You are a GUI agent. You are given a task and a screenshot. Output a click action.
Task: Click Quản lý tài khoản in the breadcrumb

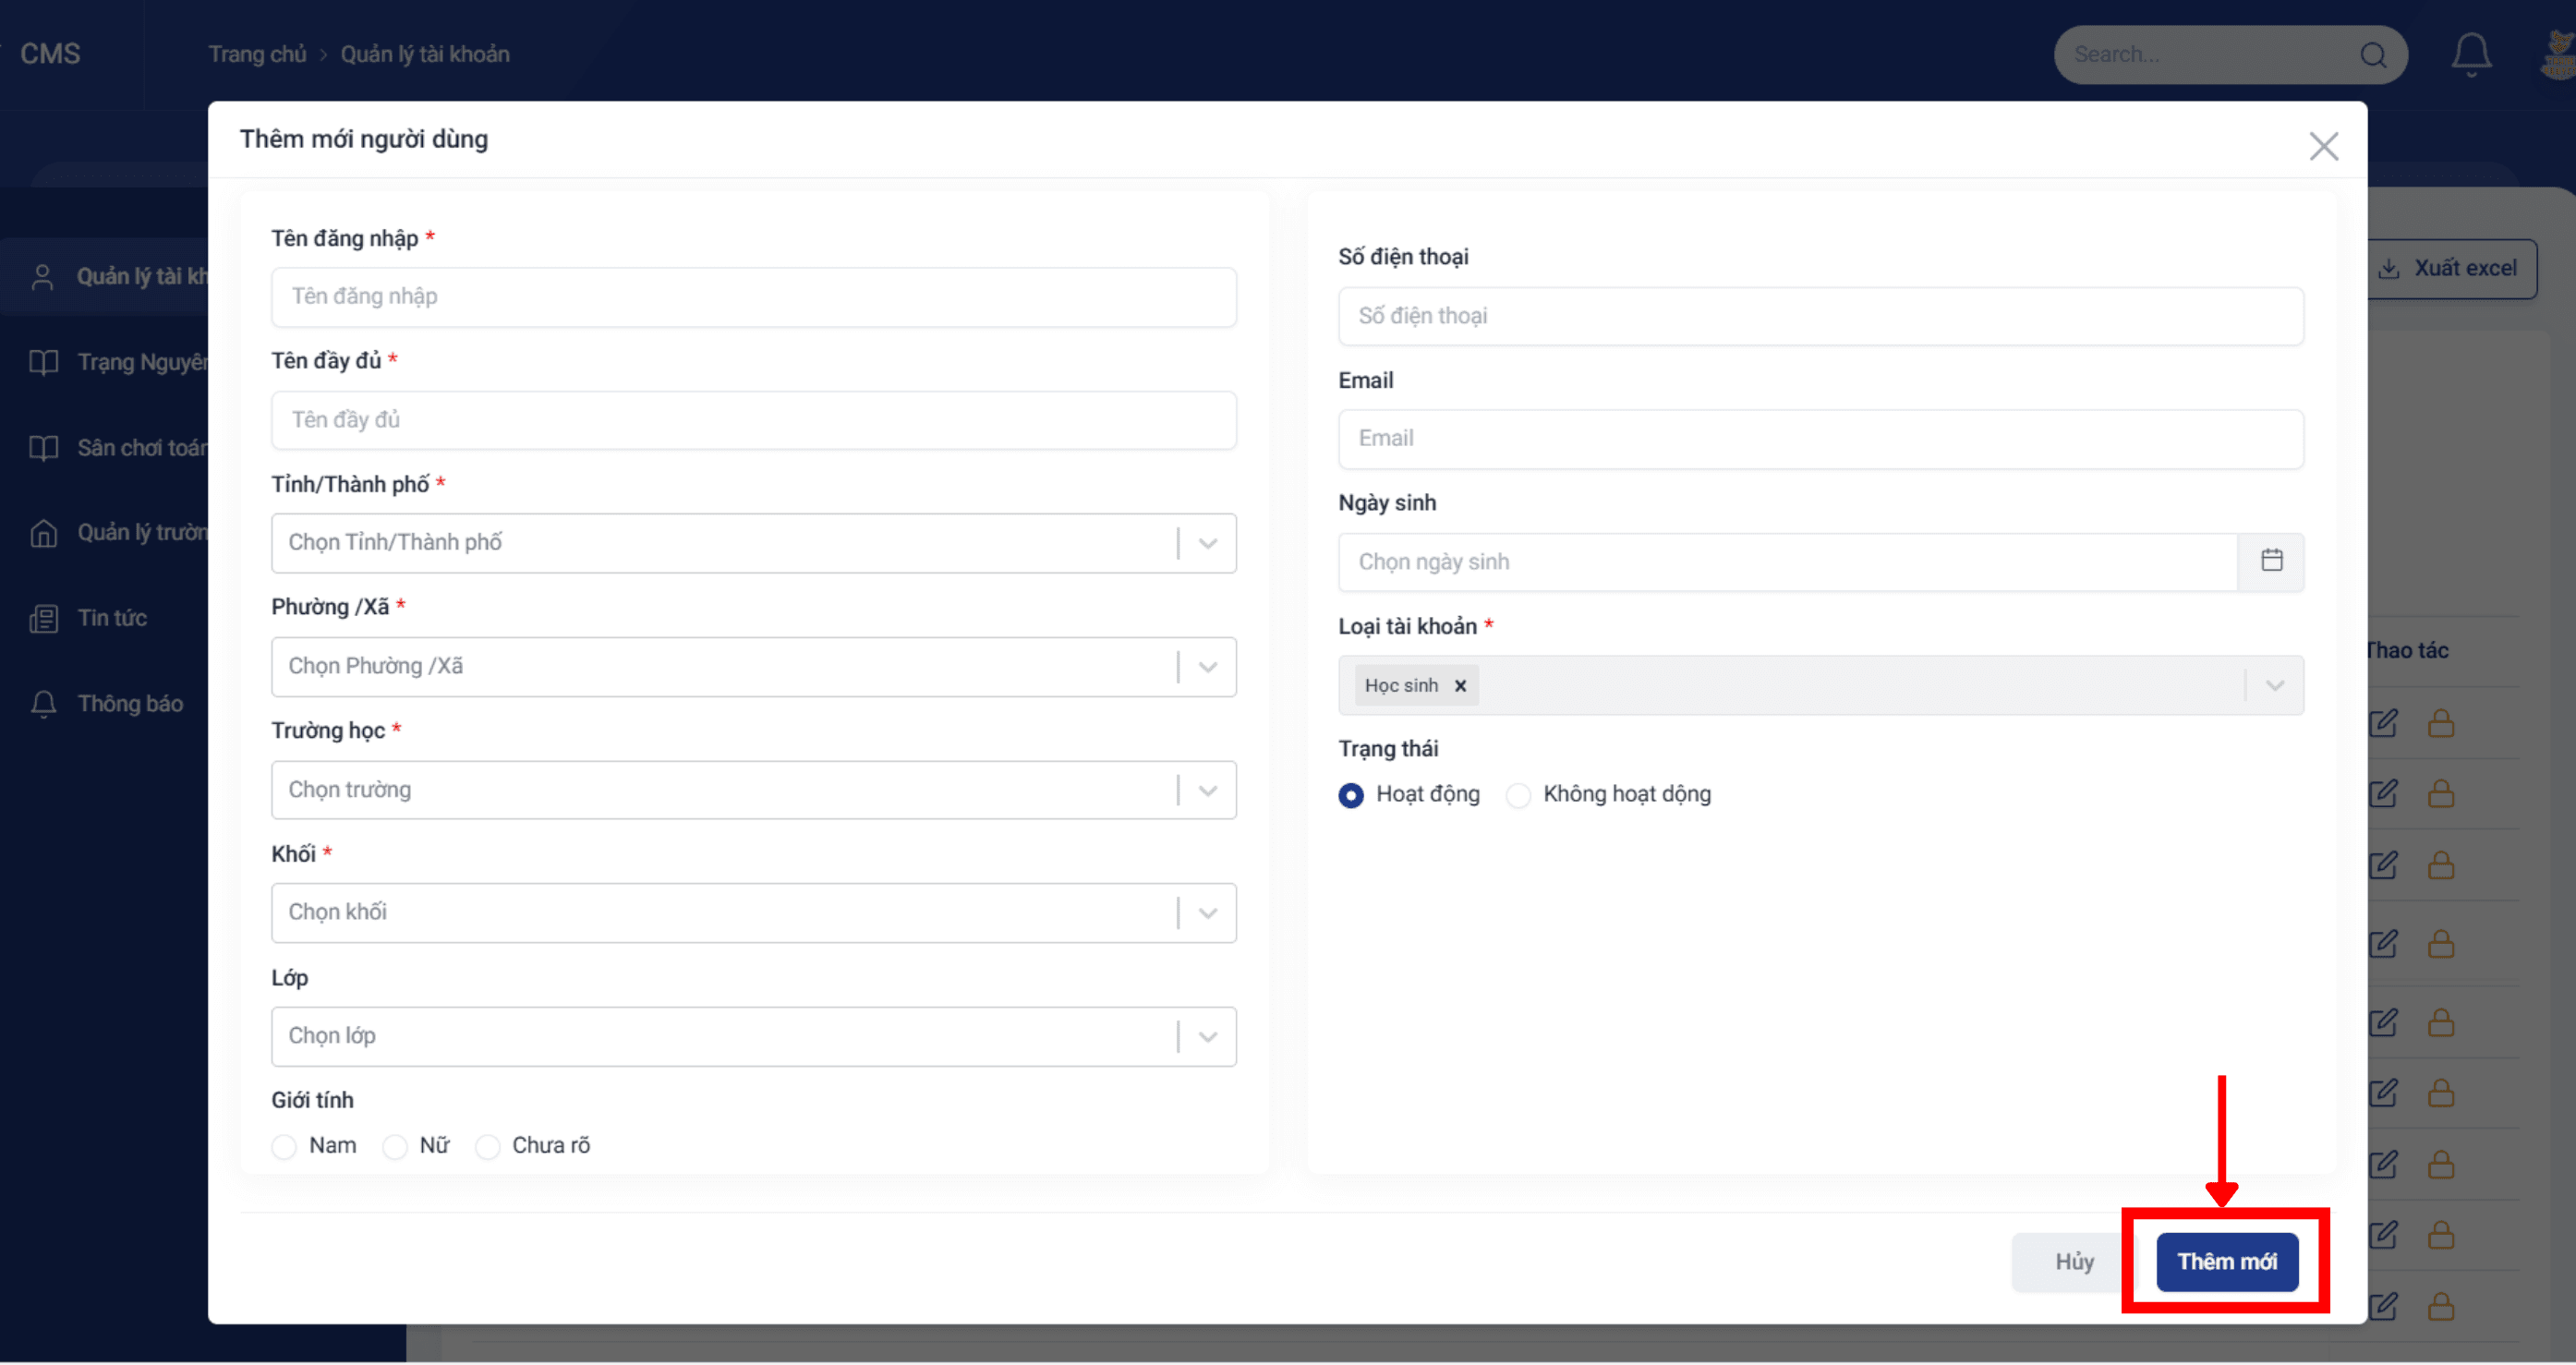point(425,54)
